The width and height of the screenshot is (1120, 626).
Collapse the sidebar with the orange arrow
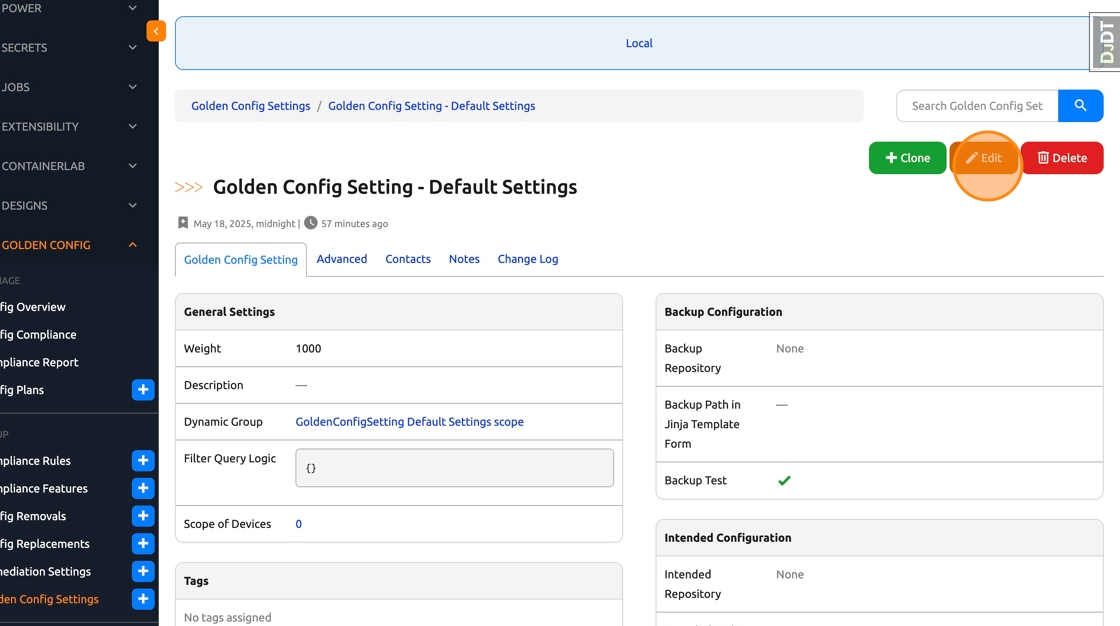[156, 31]
